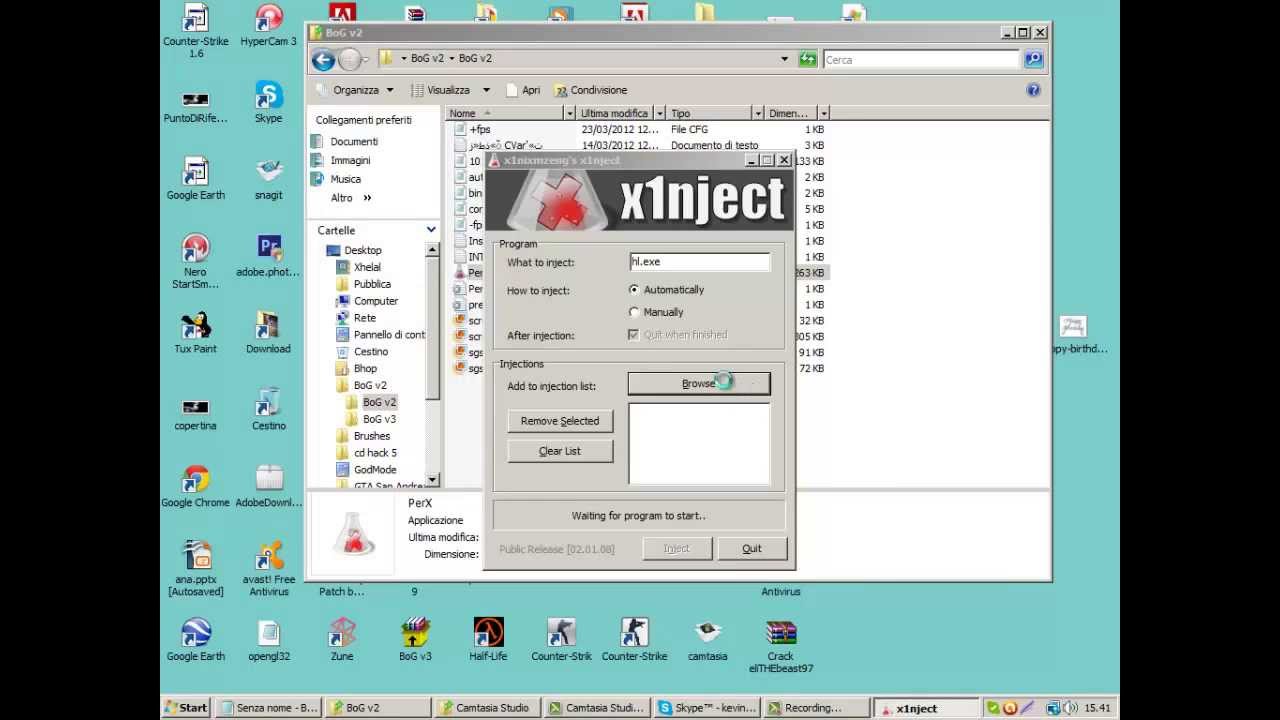
Task: Open Adobe Photoshop desktop shortcut
Action: click(x=268, y=256)
